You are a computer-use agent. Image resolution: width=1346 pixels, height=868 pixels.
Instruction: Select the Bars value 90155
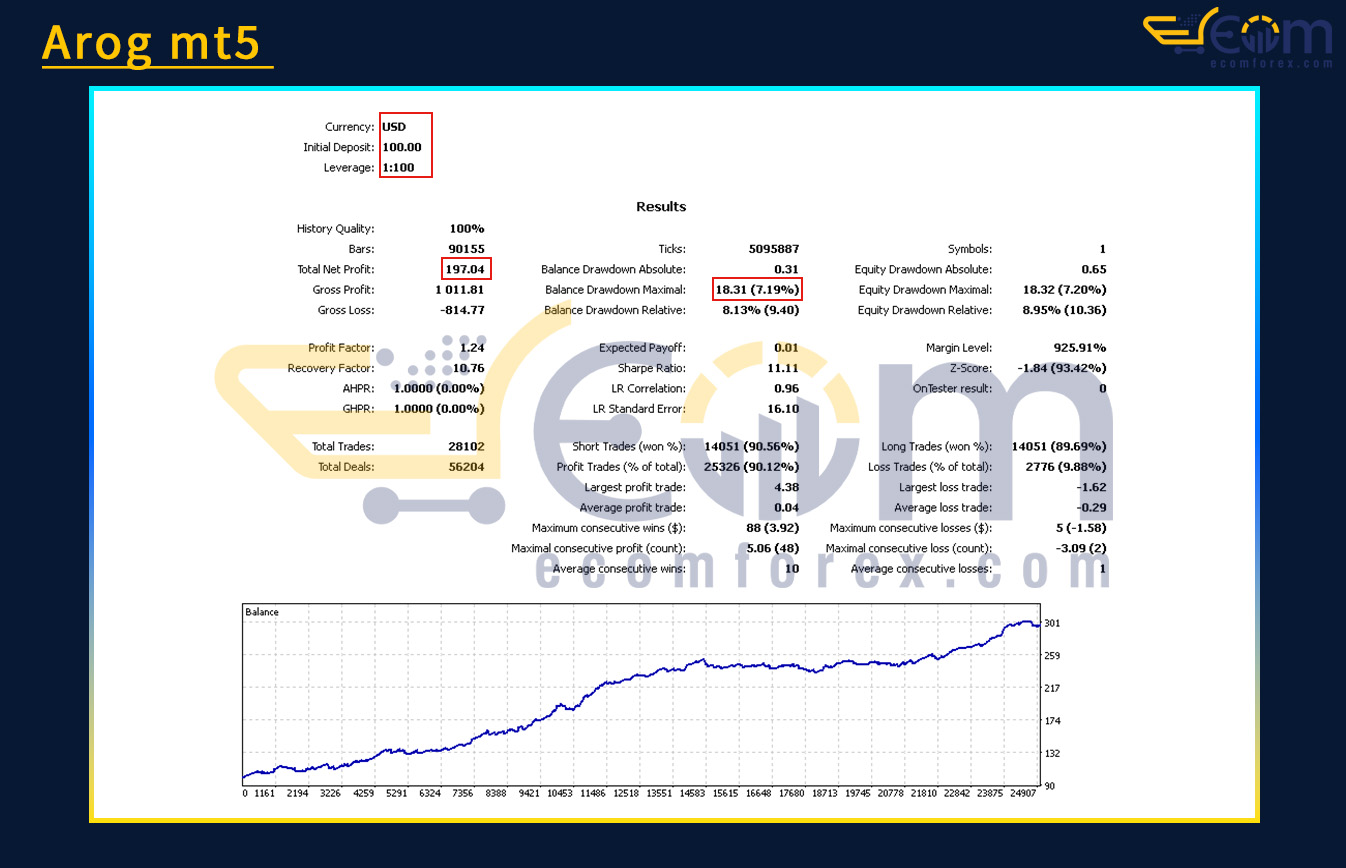pos(466,249)
